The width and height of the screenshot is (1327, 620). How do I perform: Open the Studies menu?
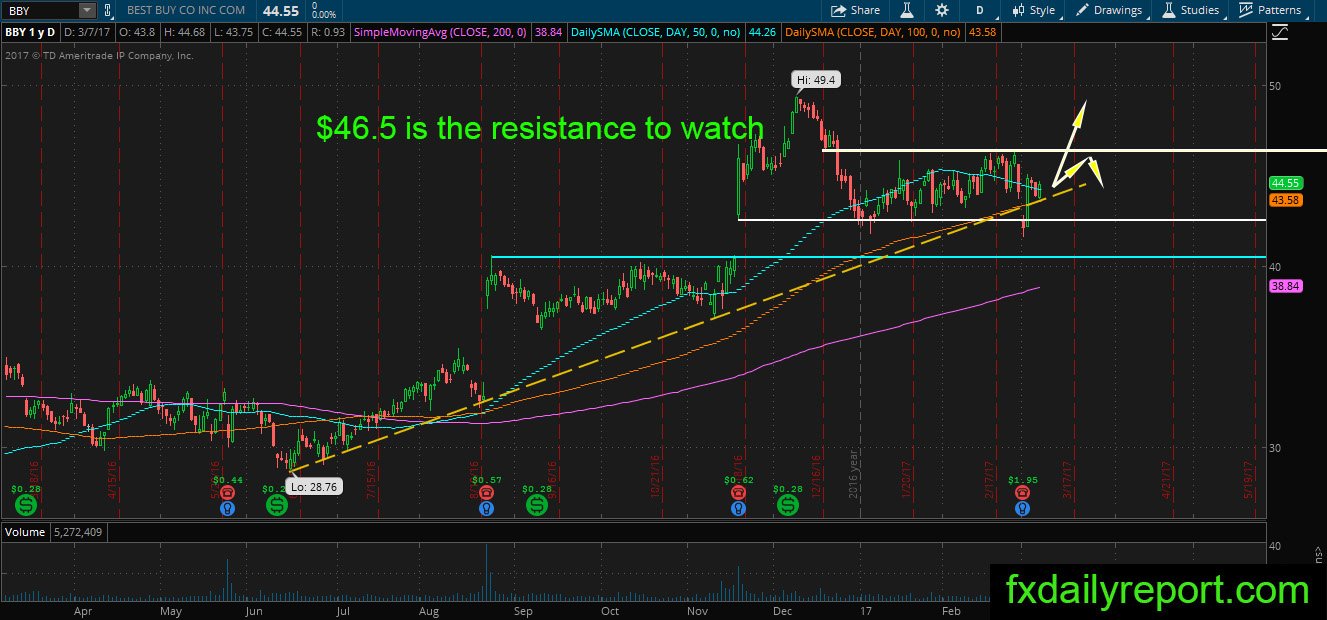[1190, 10]
